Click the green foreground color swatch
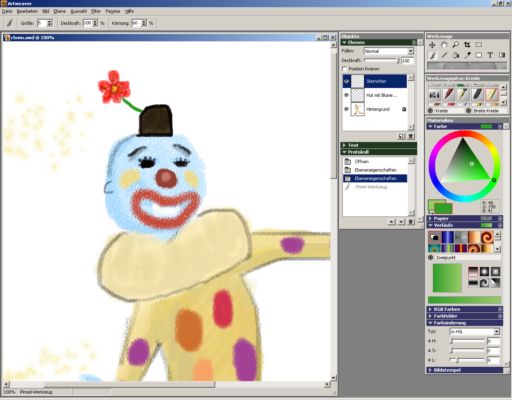This screenshot has height=400, width=512. [444, 209]
